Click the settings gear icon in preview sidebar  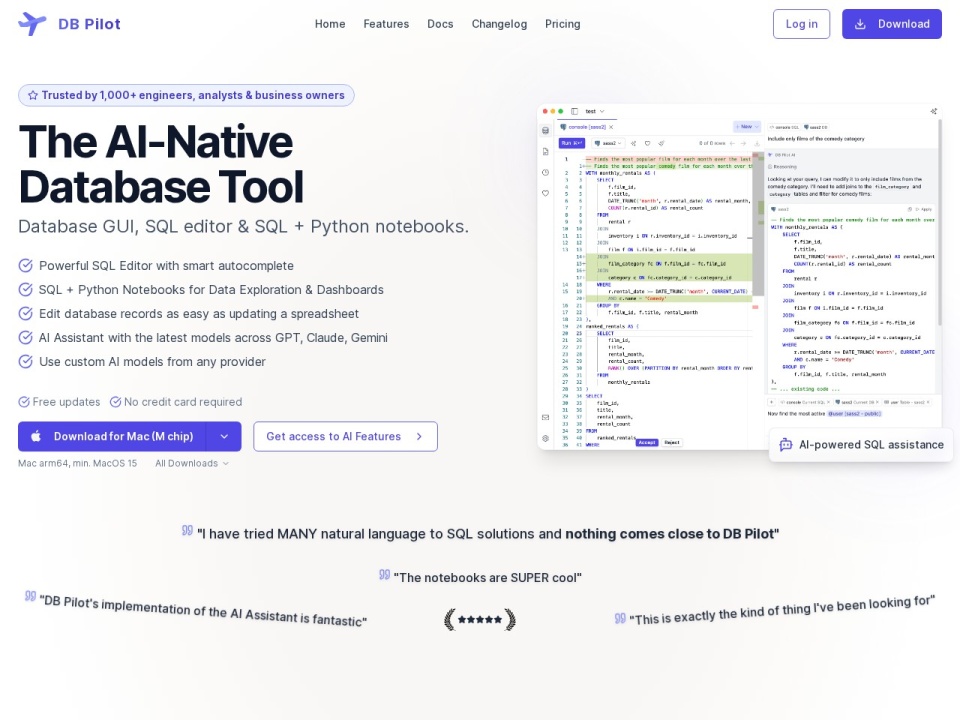(x=546, y=438)
